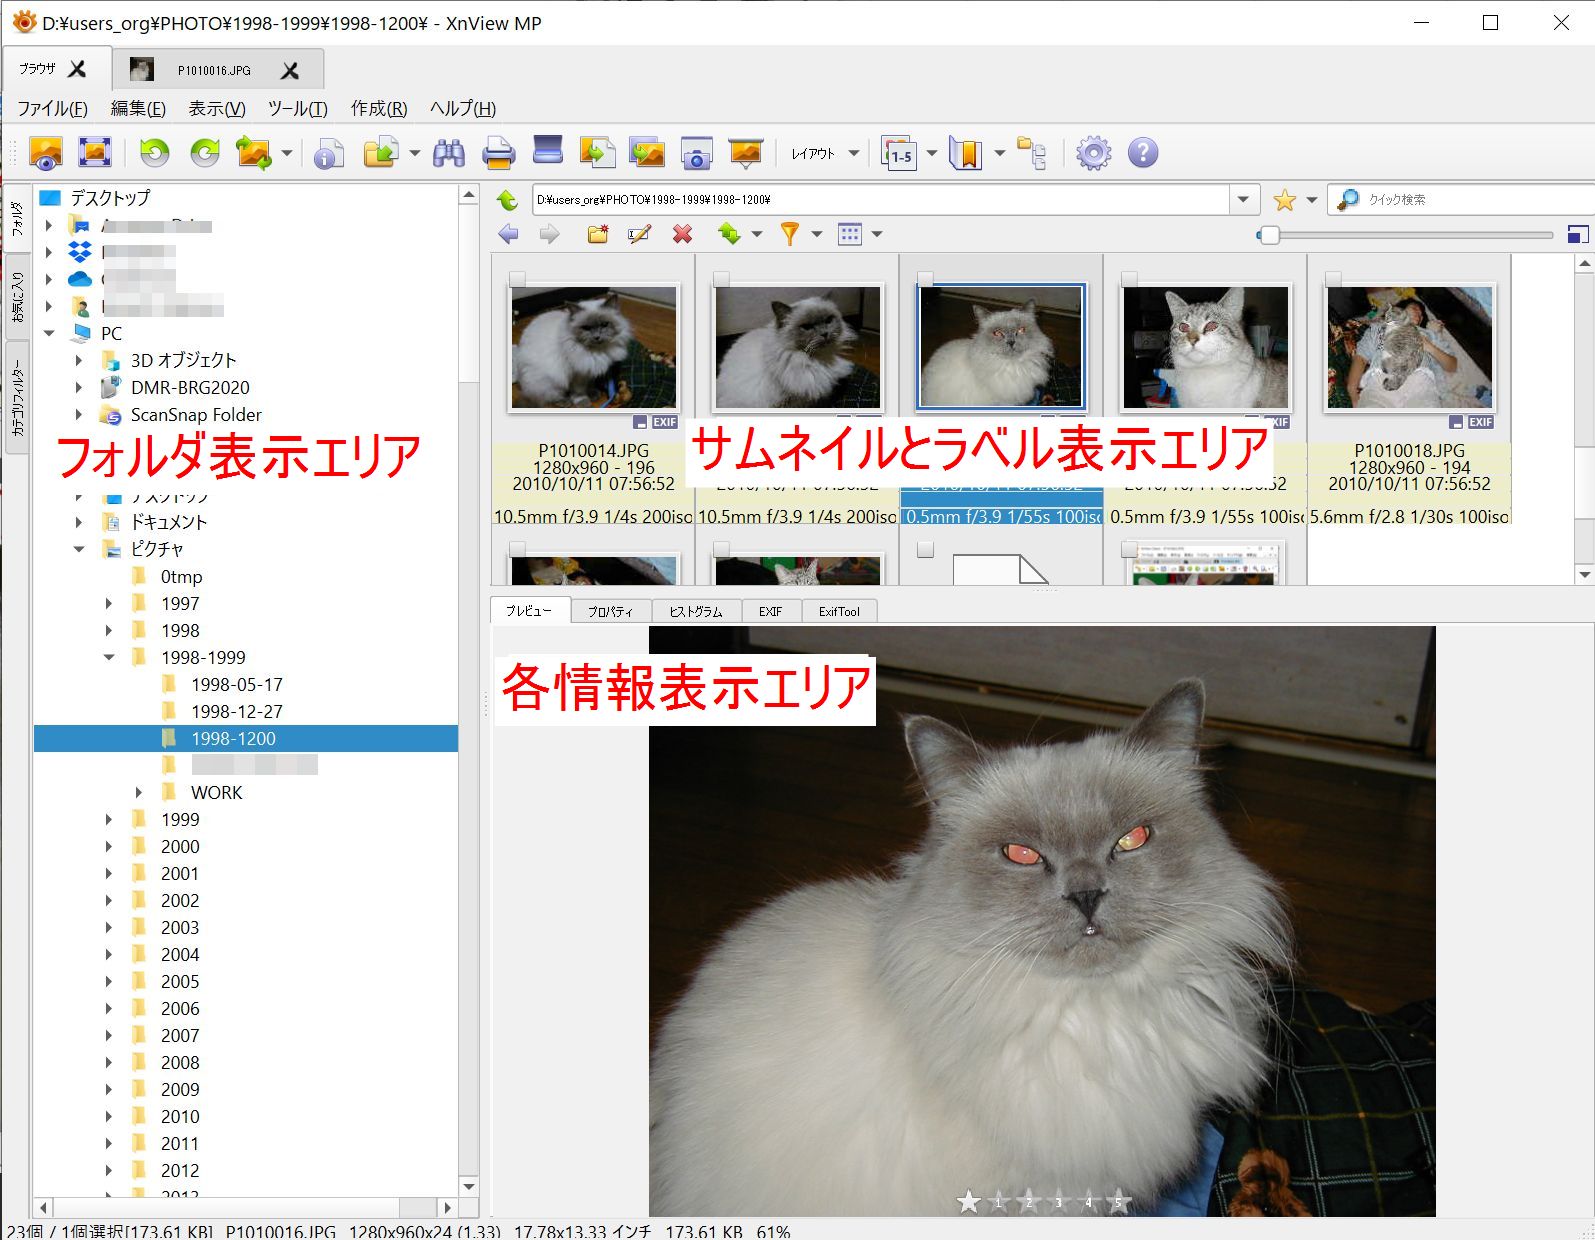
Task: Select the P1010018.JPG thumbnail
Action: click(x=1409, y=348)
